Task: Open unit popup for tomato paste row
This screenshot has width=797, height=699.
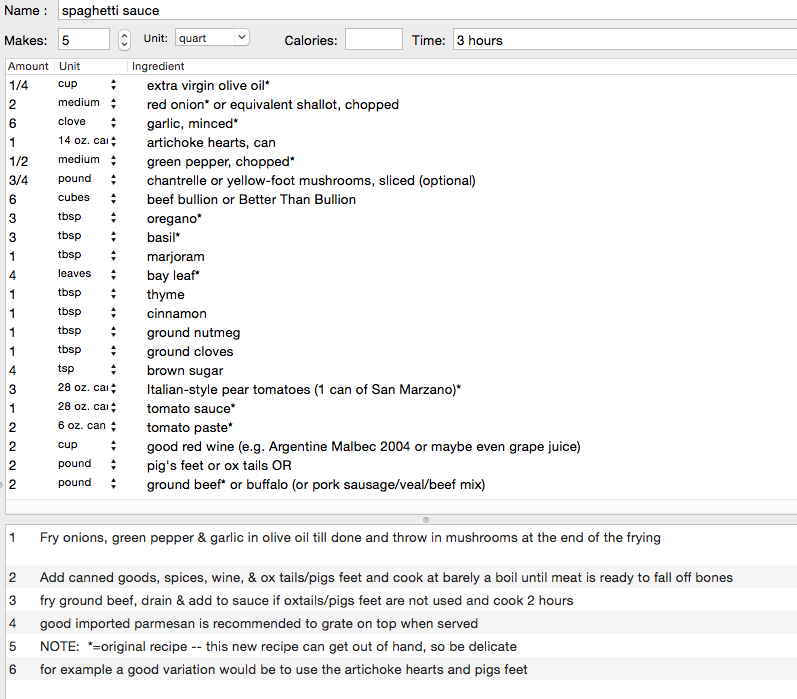Action: 113,427
